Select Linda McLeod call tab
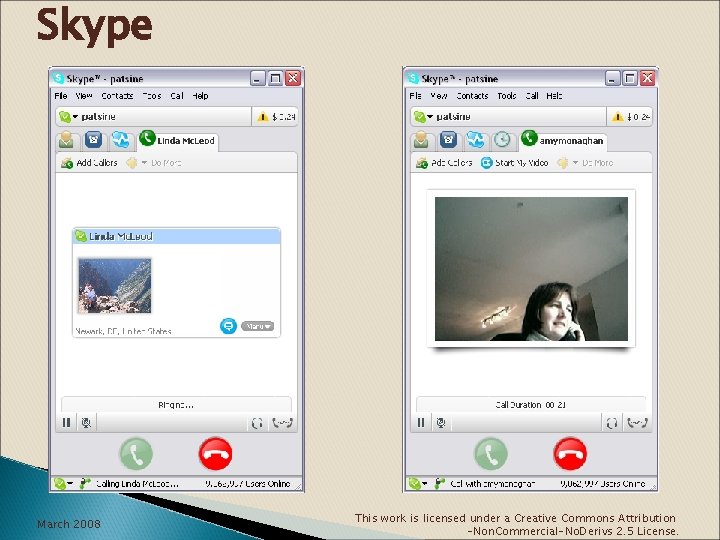 (178, 141)
